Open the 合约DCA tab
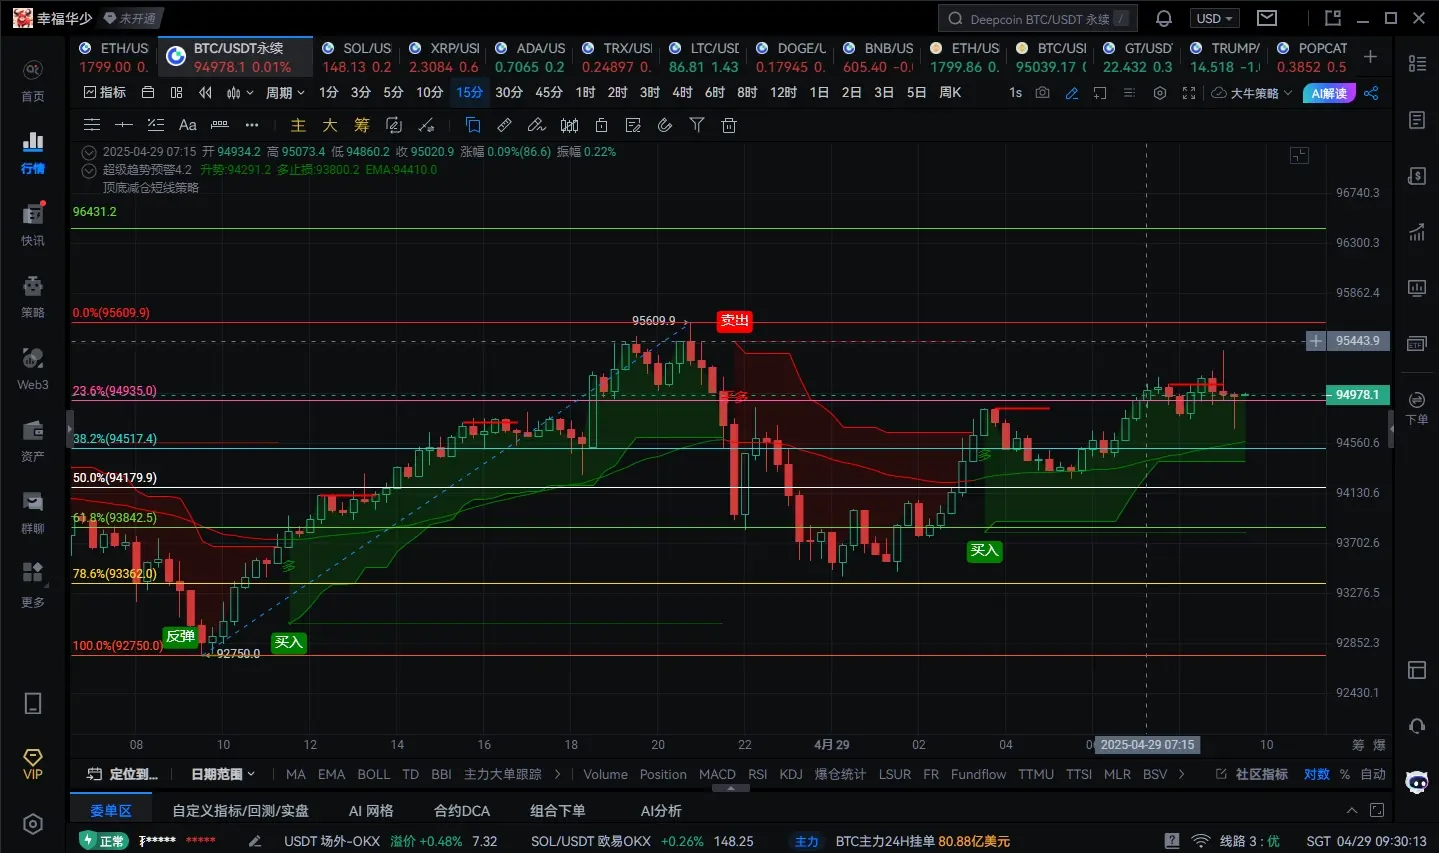The width and height of the screenshot is (1439, 853). pyautogui.click(x=462, y=811)
